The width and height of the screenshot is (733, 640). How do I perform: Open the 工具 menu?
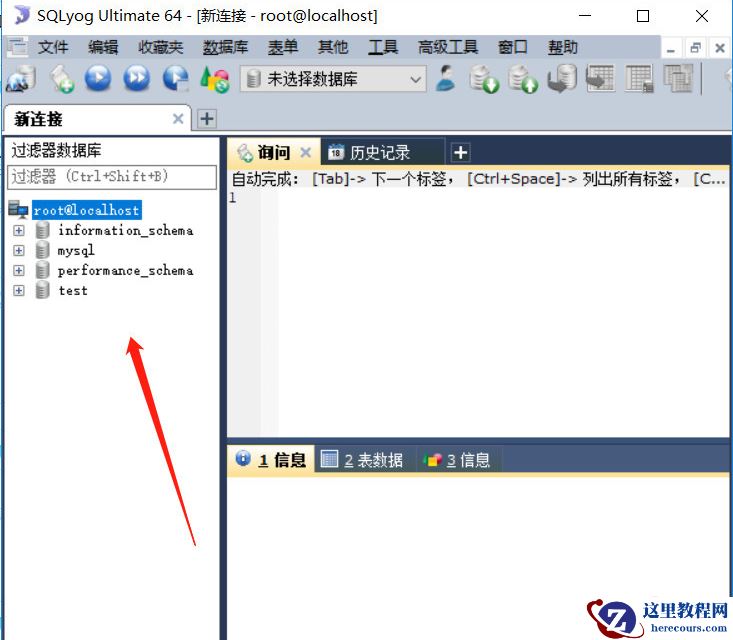click(x=383, y=47)
